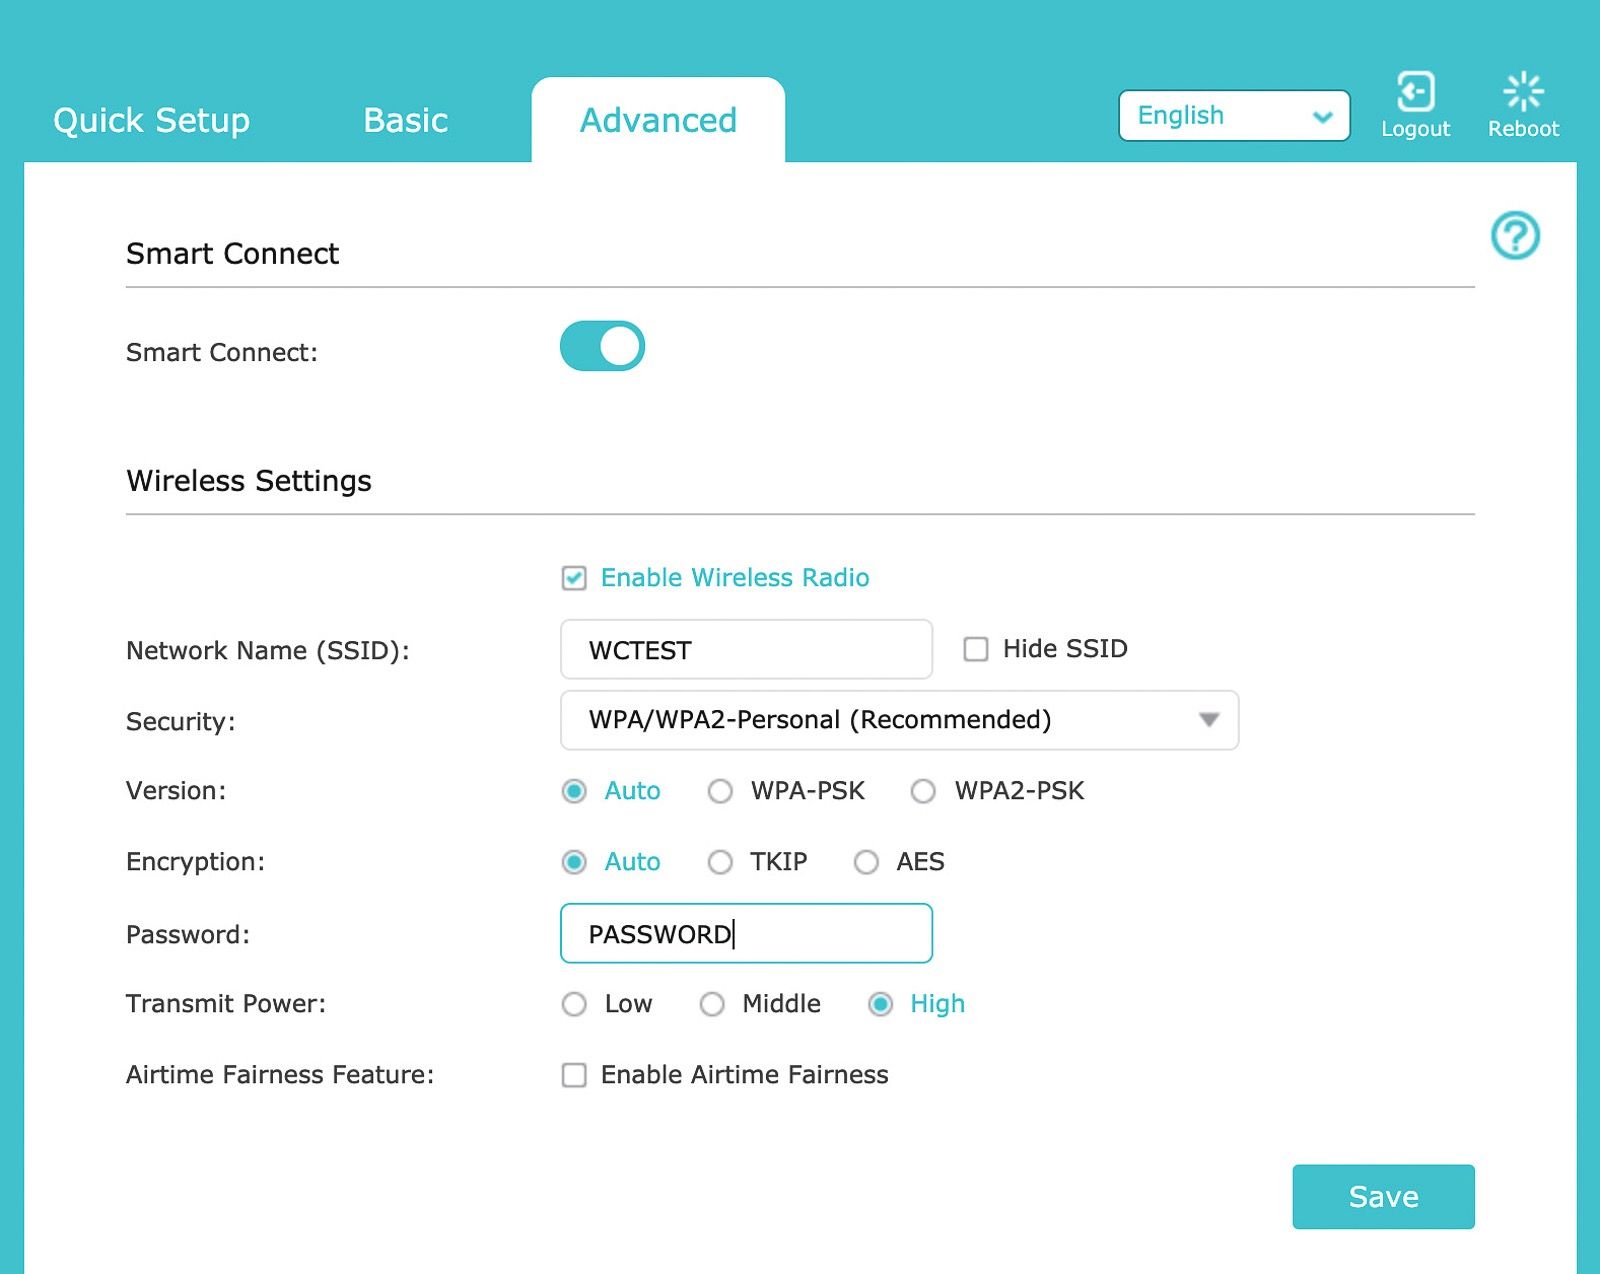The height and width of the screenshot is (1274, 1600).
Task: Toggle the Smart Connect switch
Action: point(602,346)
